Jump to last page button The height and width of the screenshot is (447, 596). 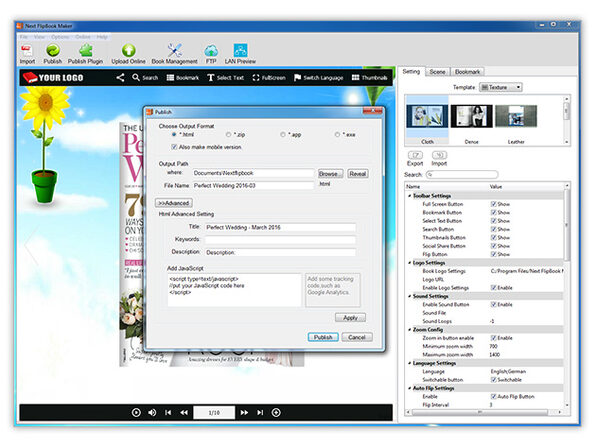[260, 412]
